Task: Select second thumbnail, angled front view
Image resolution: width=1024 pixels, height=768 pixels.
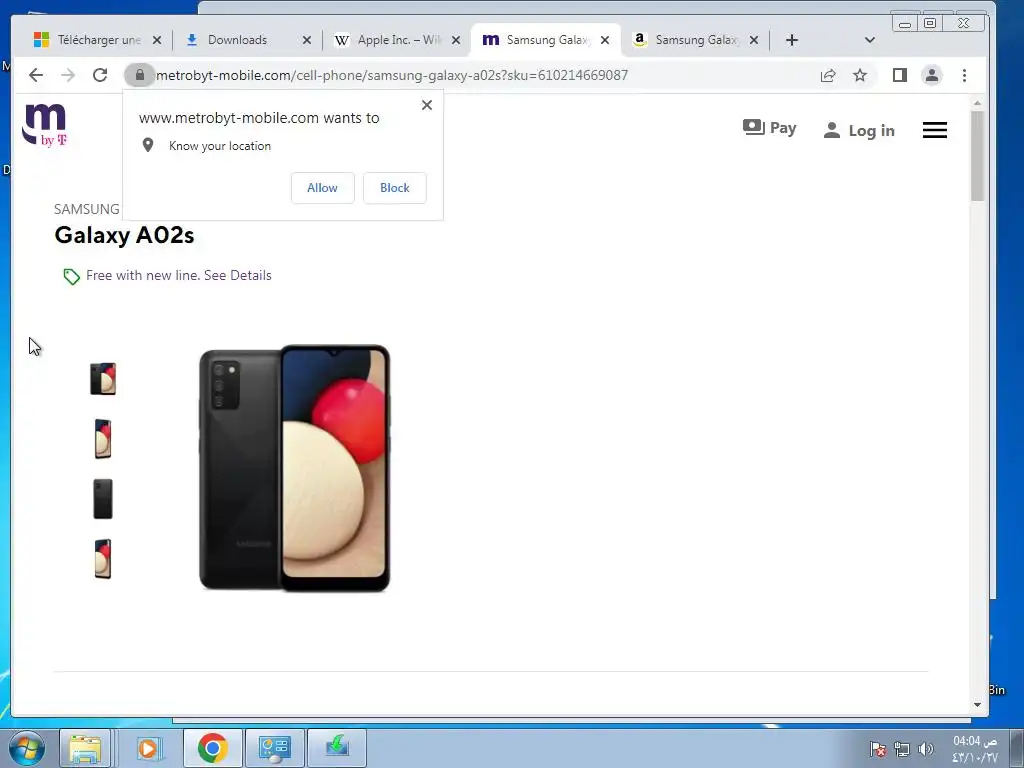Action: click(x=103, y=439)
